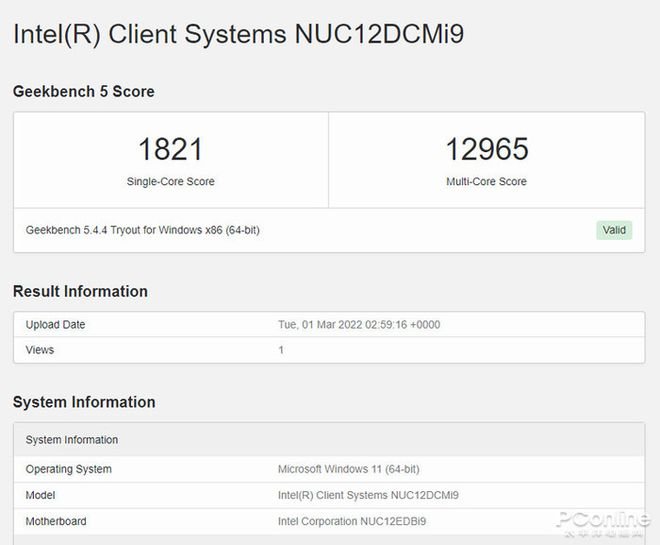This screenshot has width=660, height=545.
Task: Click the 12965 multi-core score number
Action: click(486, 150)
